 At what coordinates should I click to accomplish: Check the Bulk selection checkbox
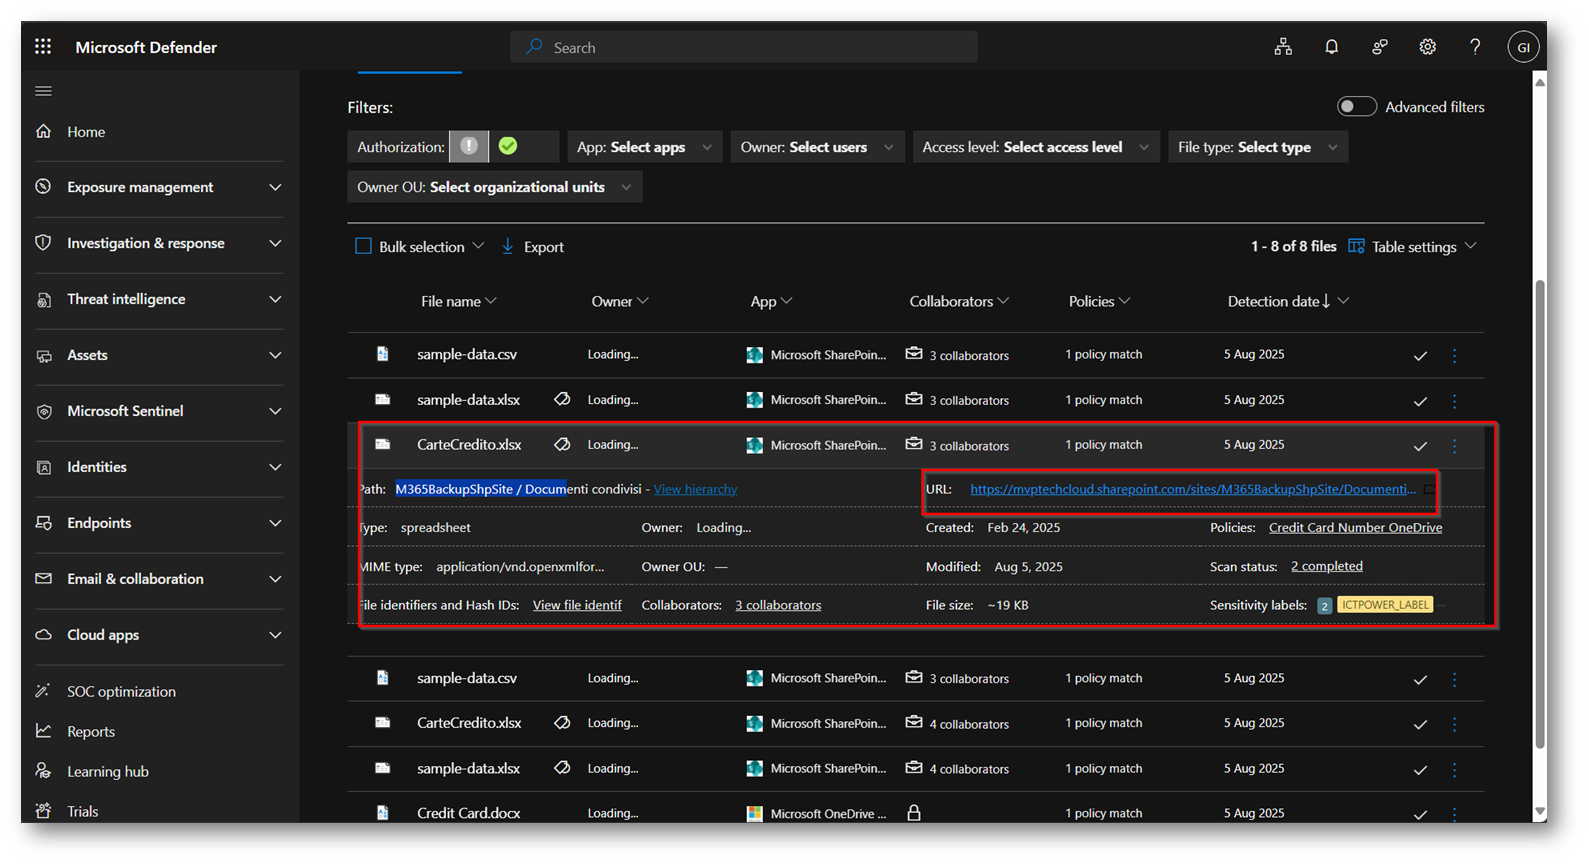tap(364, 246)
